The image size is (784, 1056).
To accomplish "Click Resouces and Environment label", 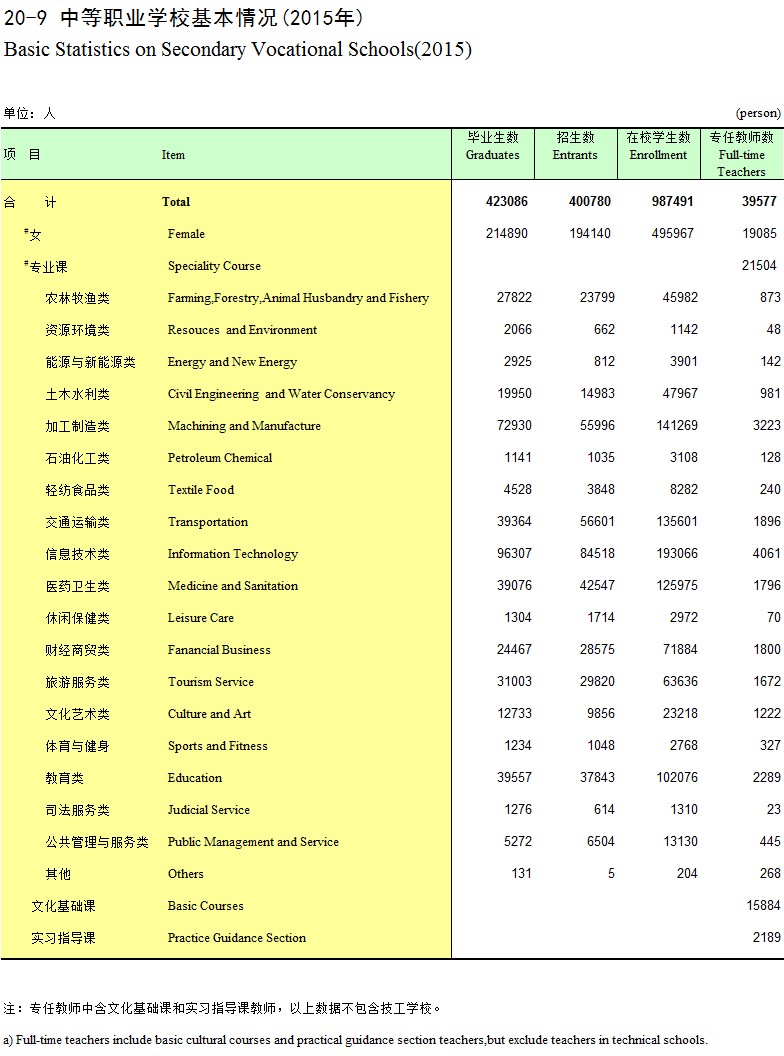I will pos(242,330).
